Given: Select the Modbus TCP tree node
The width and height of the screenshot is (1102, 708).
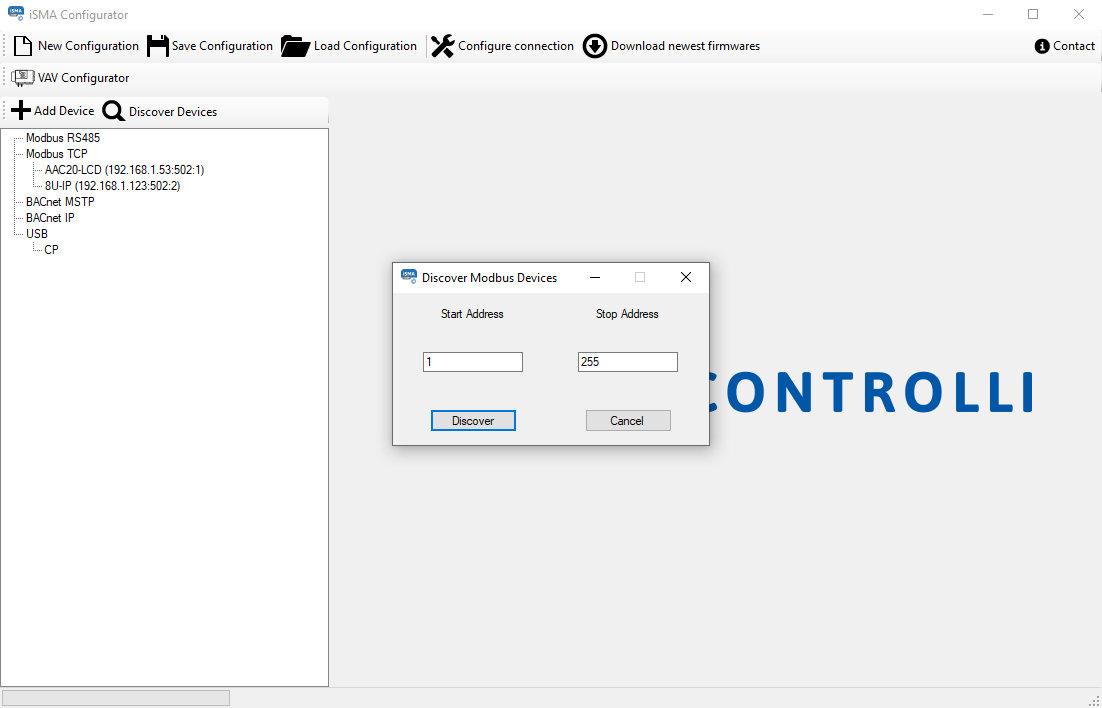Looking at the screenshot, I should tap(57, 154).
